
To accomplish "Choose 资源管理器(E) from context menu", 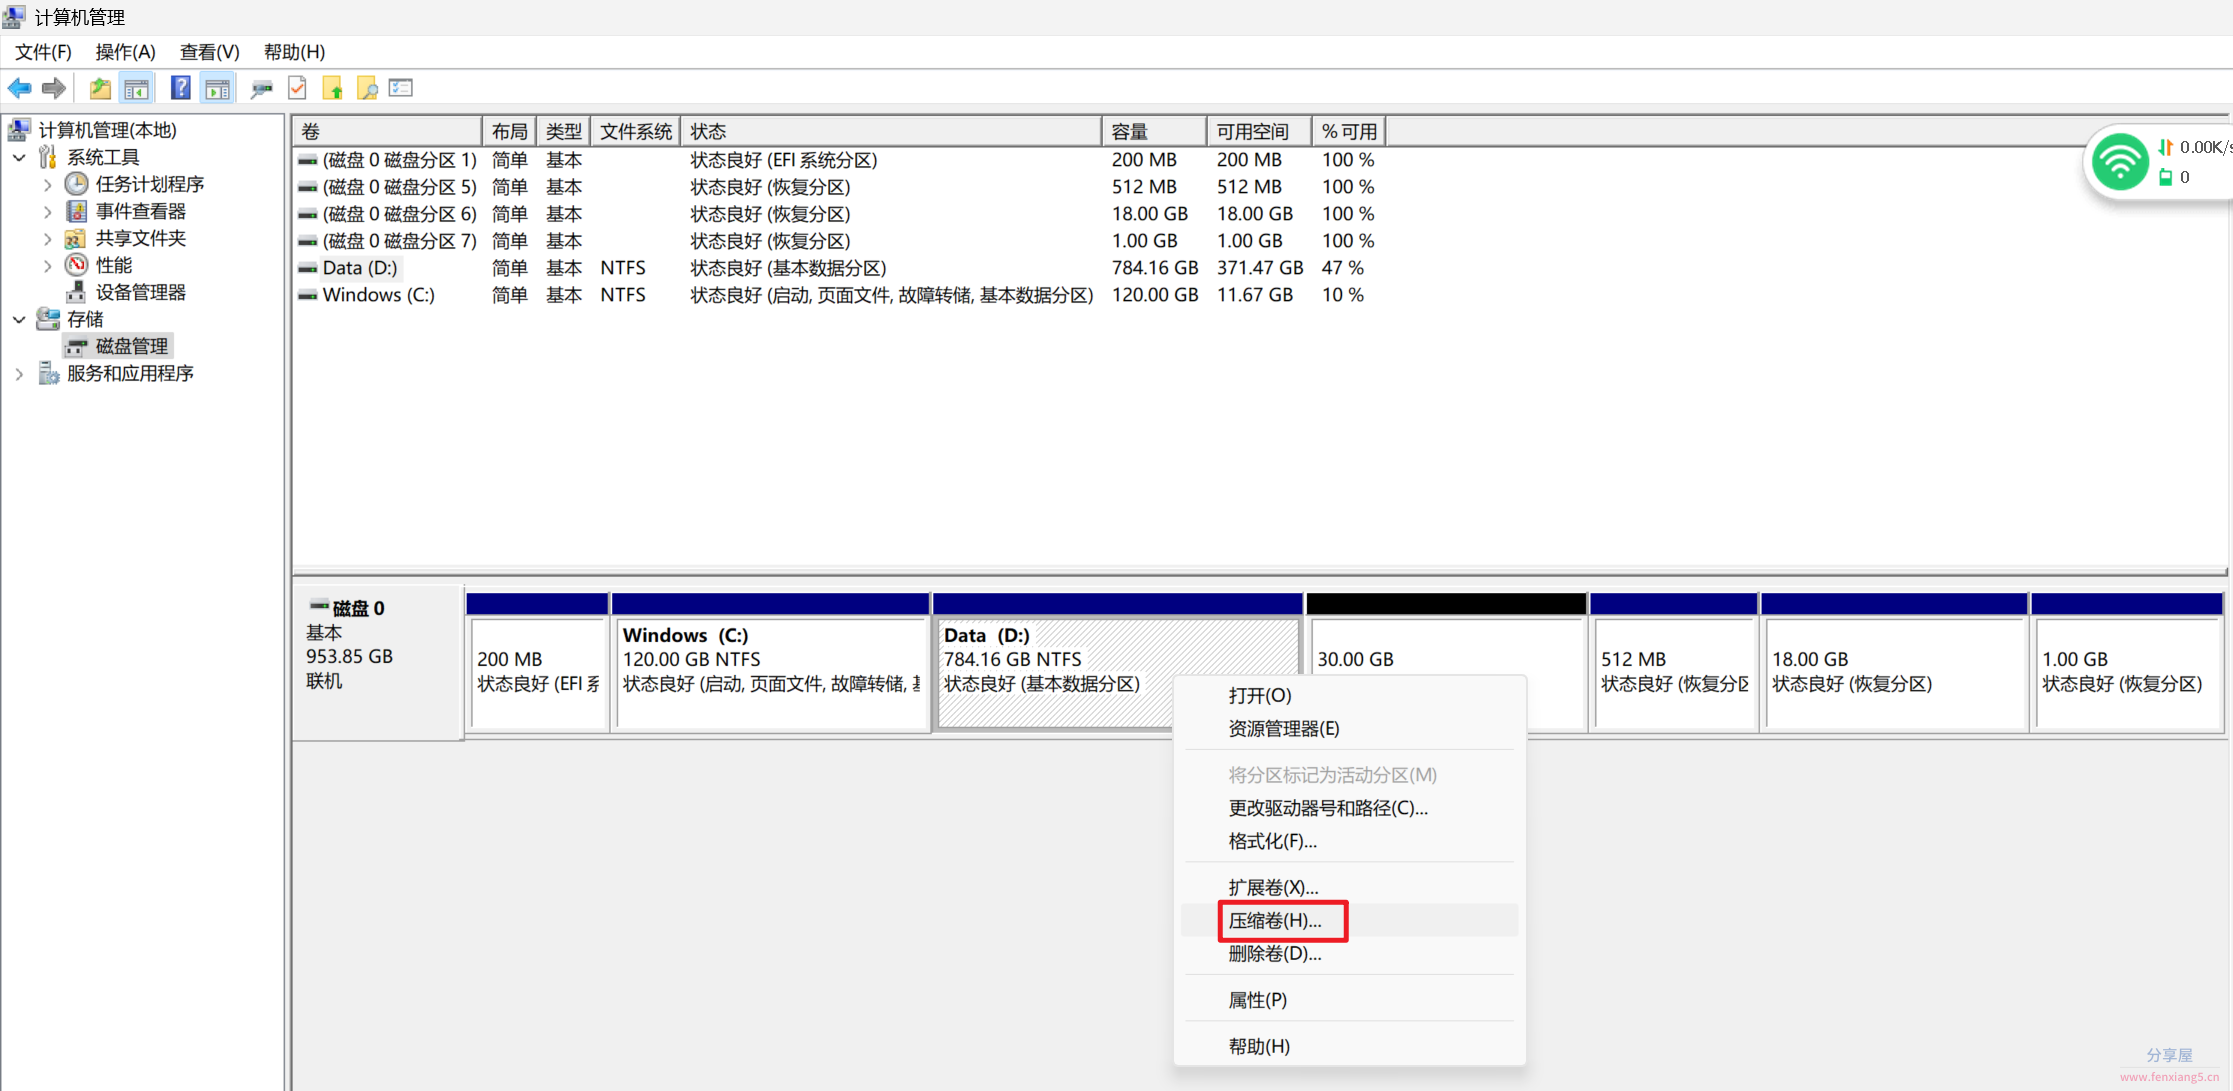I will 1349,729.
